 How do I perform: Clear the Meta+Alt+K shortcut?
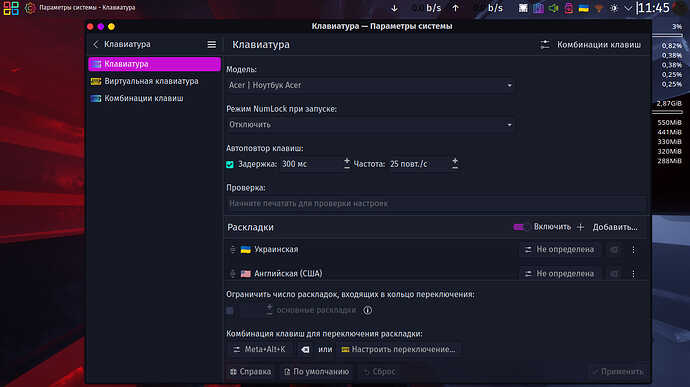click(305, 350)
